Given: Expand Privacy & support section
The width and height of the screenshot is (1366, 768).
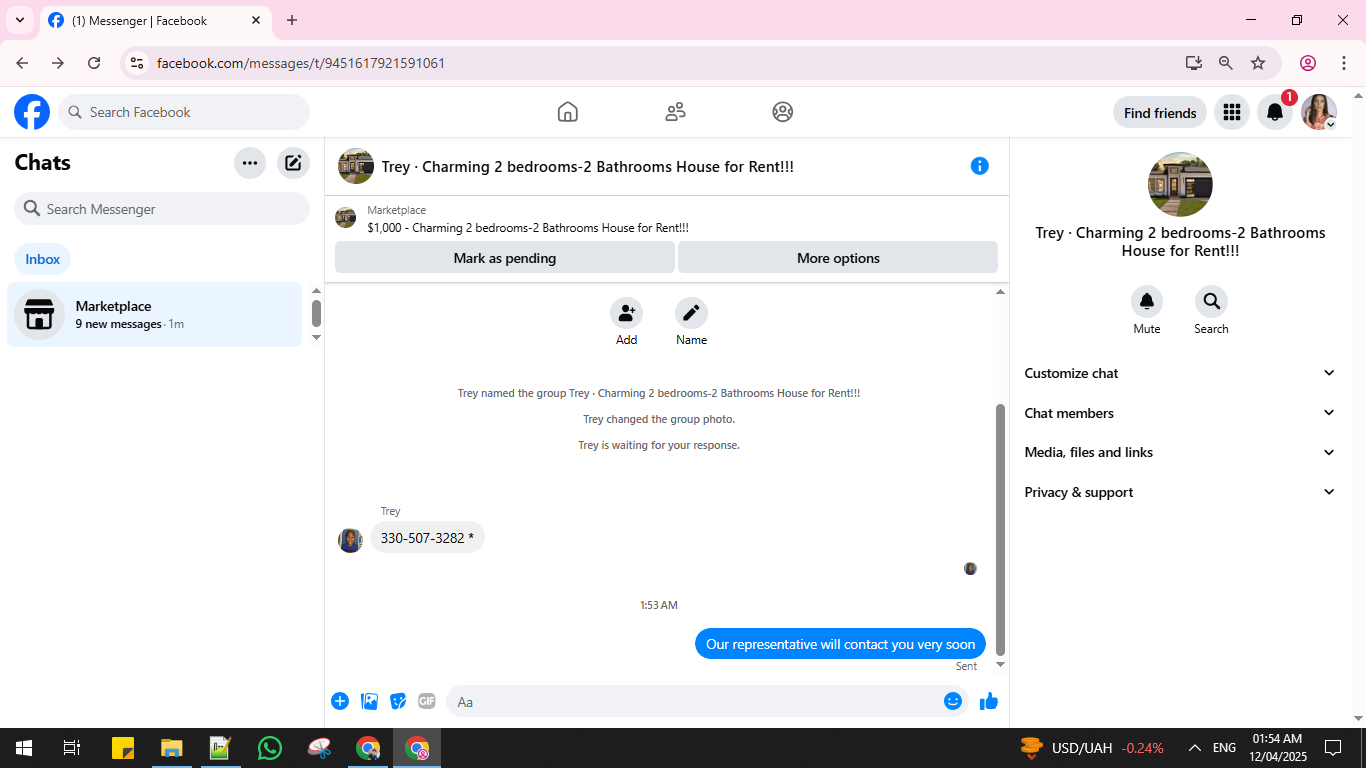Looking at the screenshot, I should 1180,493.
